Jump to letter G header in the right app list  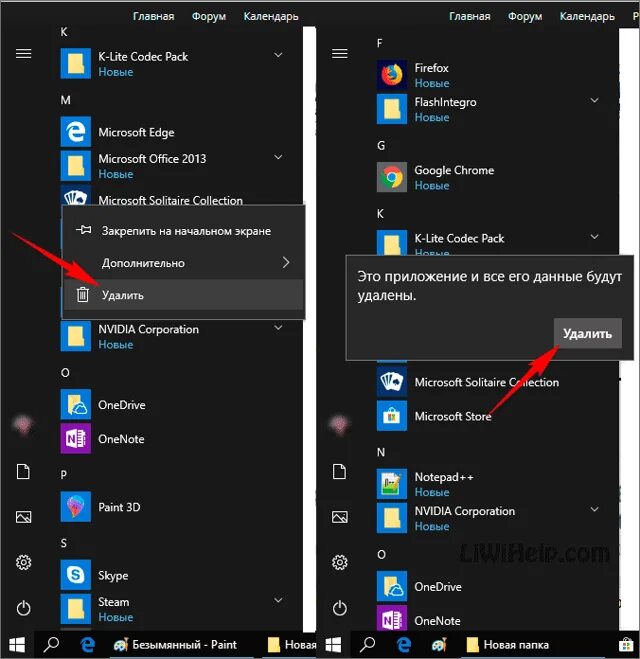click(x=381, y=145)
